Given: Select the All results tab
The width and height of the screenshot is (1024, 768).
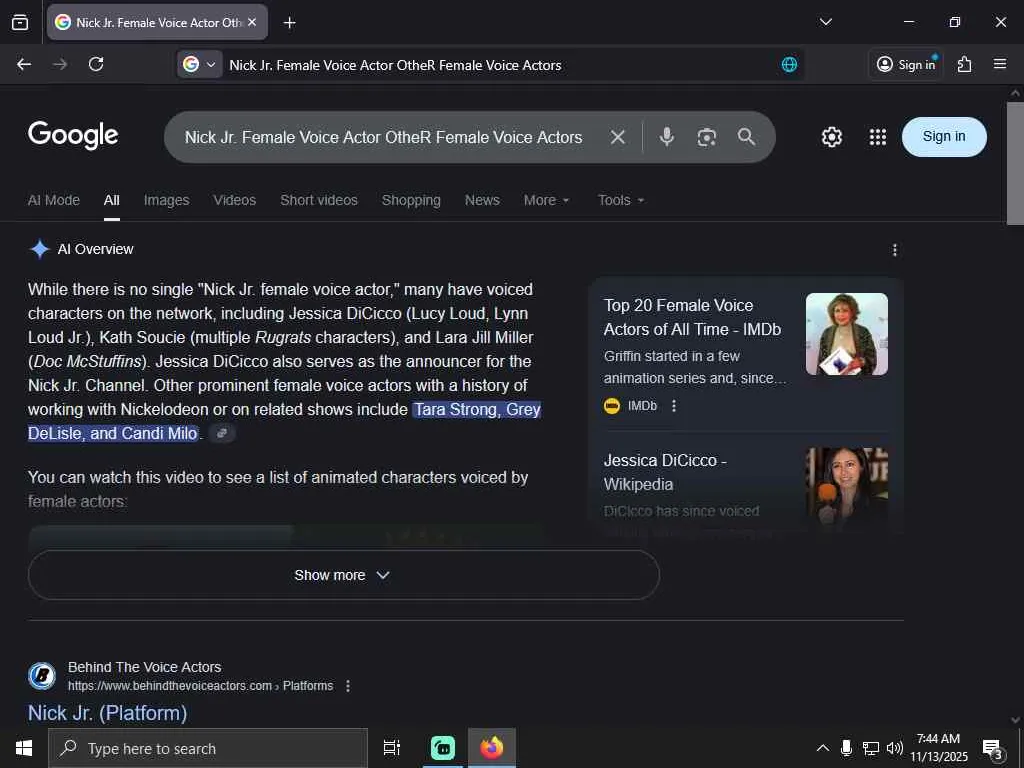Looking at the screenshot, I should [112, 200].
